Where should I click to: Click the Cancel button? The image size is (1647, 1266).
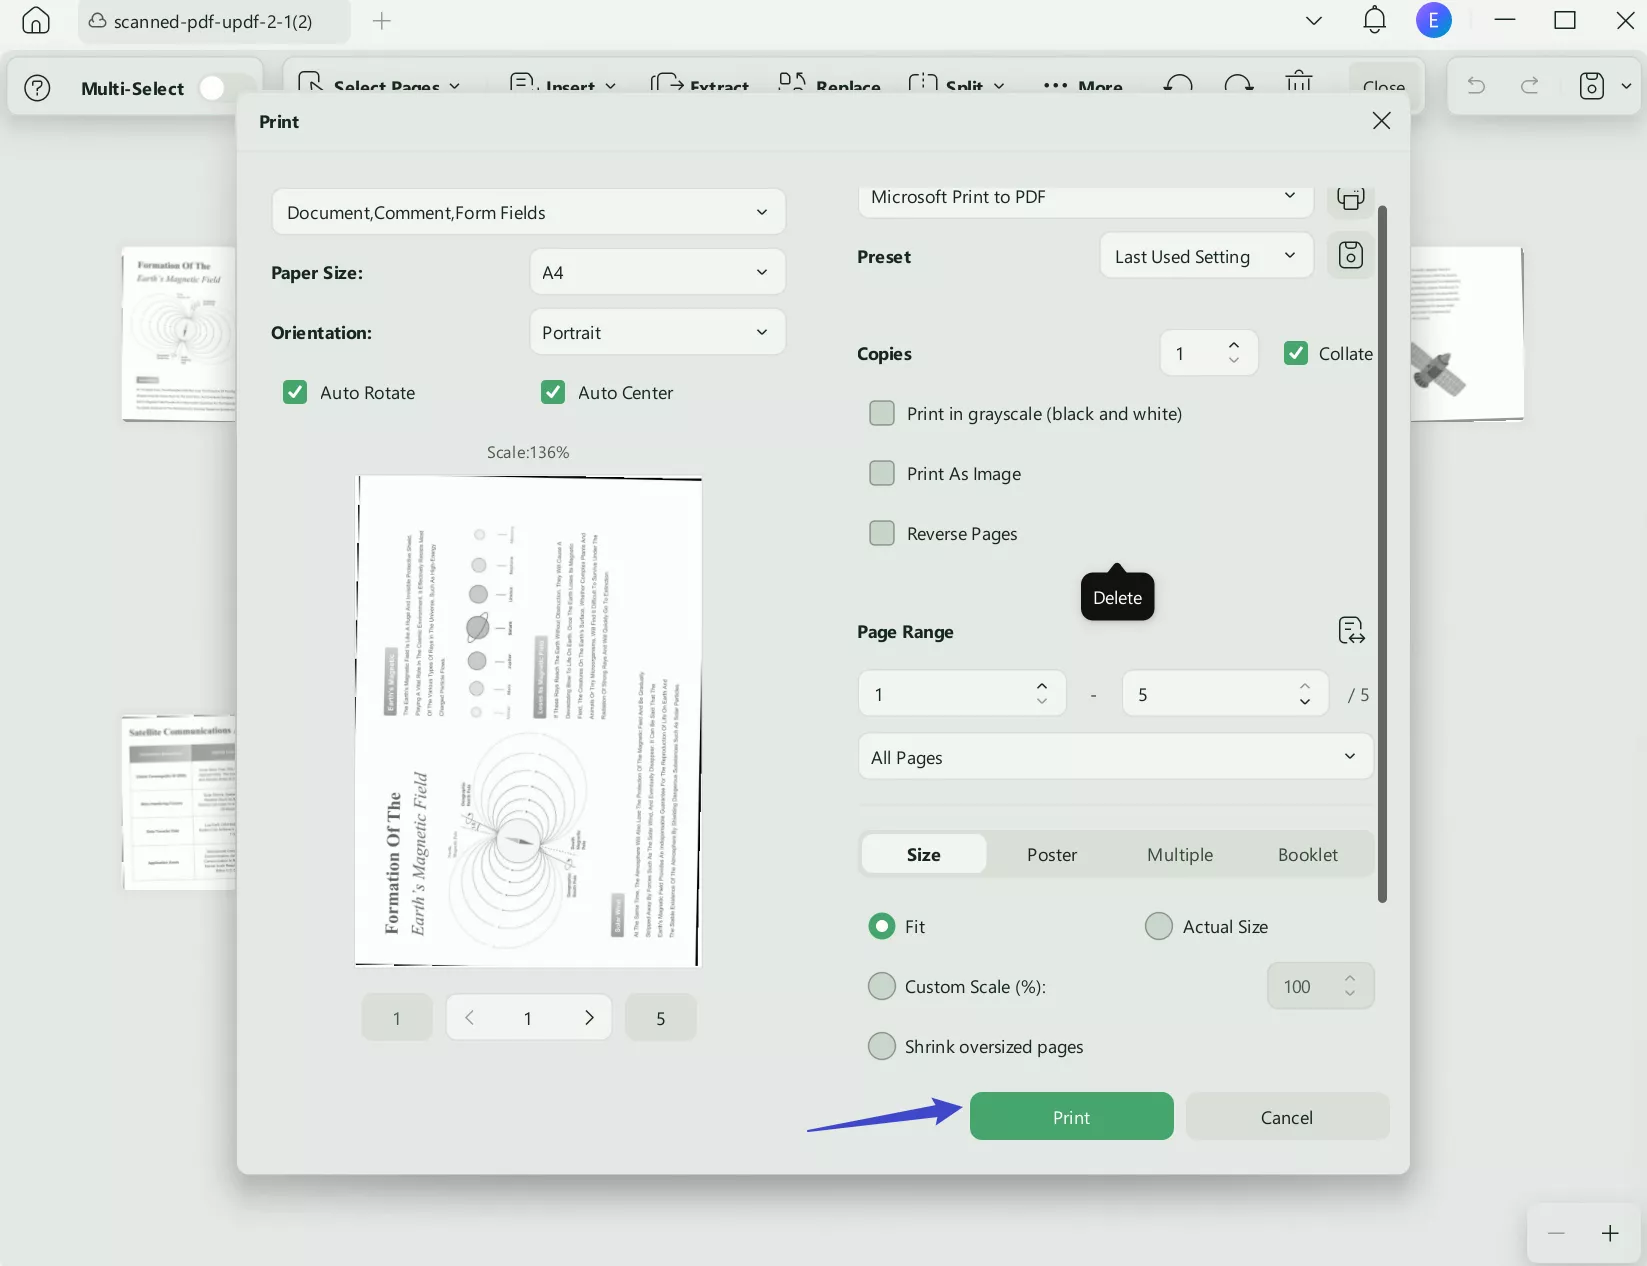click(x=1286, y=1116)
